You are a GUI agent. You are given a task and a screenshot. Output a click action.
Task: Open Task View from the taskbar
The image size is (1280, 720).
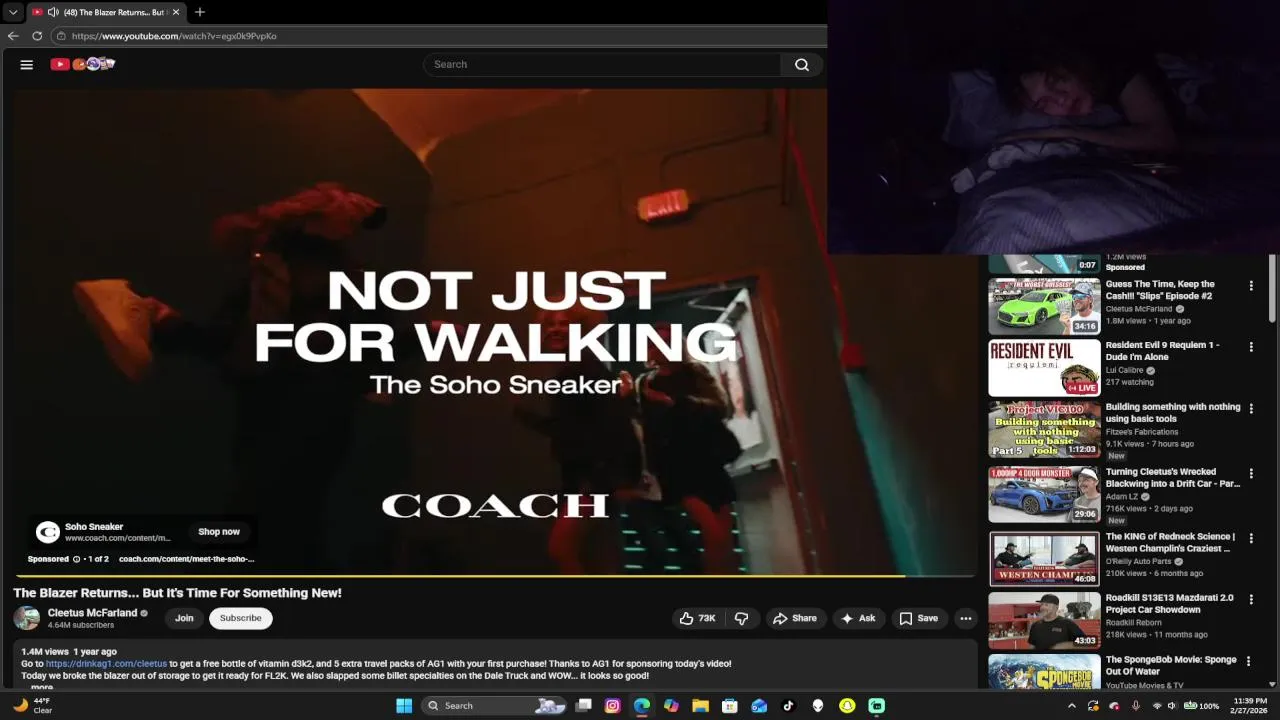(x=584, y=705)
